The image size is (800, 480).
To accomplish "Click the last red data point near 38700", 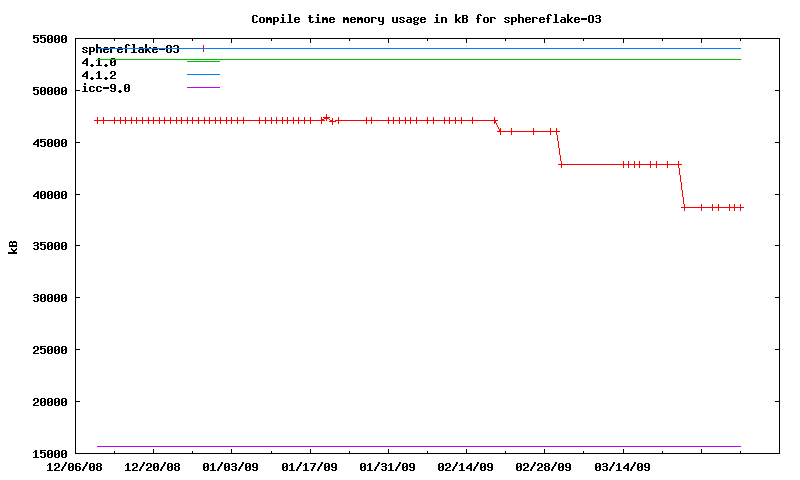I will point(741,207).
